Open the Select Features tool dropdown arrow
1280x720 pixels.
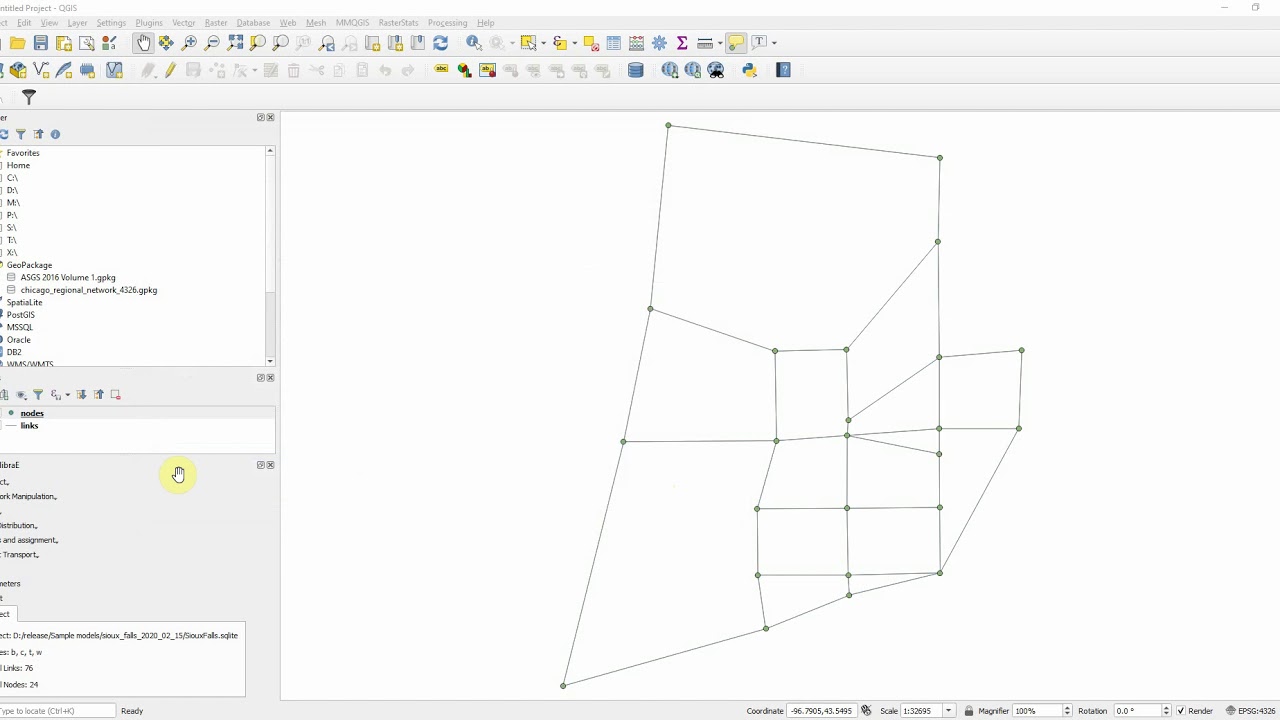[x=543, y=43]
